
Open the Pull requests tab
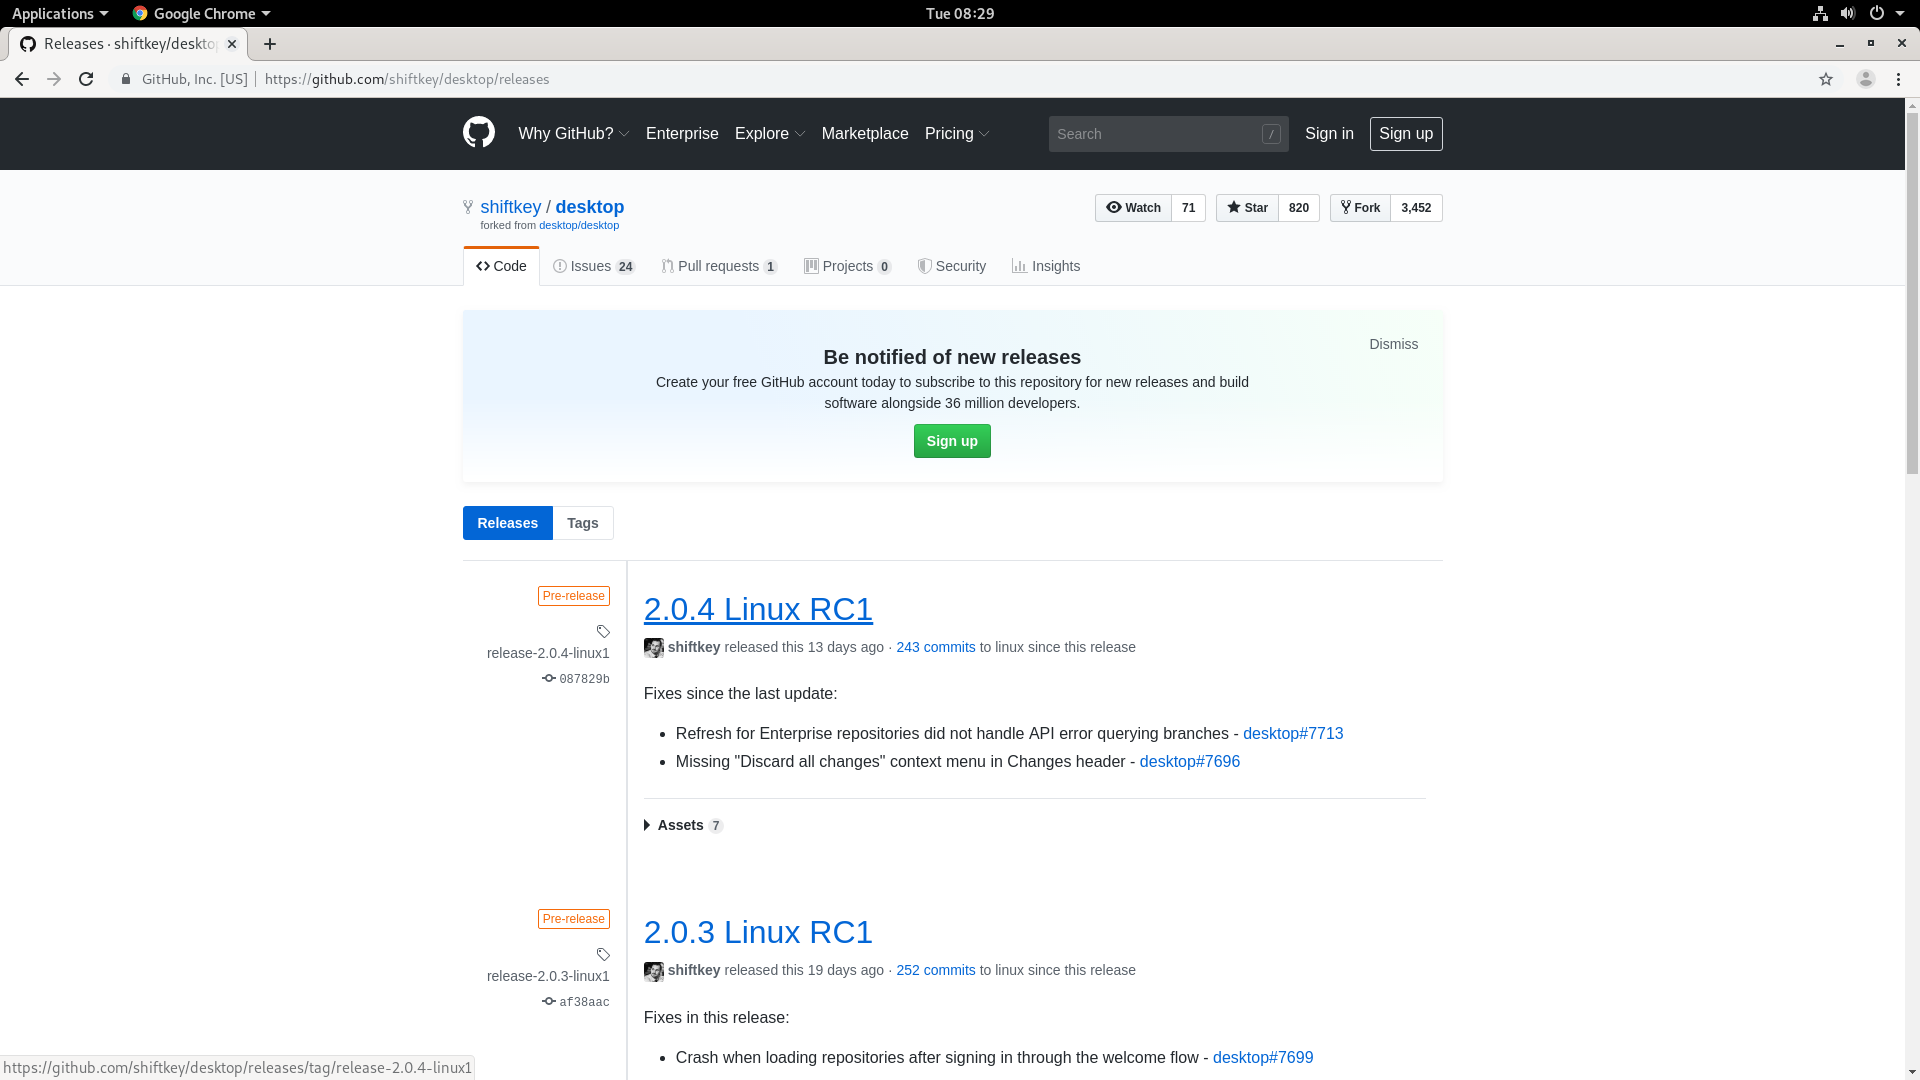point(719,266)
